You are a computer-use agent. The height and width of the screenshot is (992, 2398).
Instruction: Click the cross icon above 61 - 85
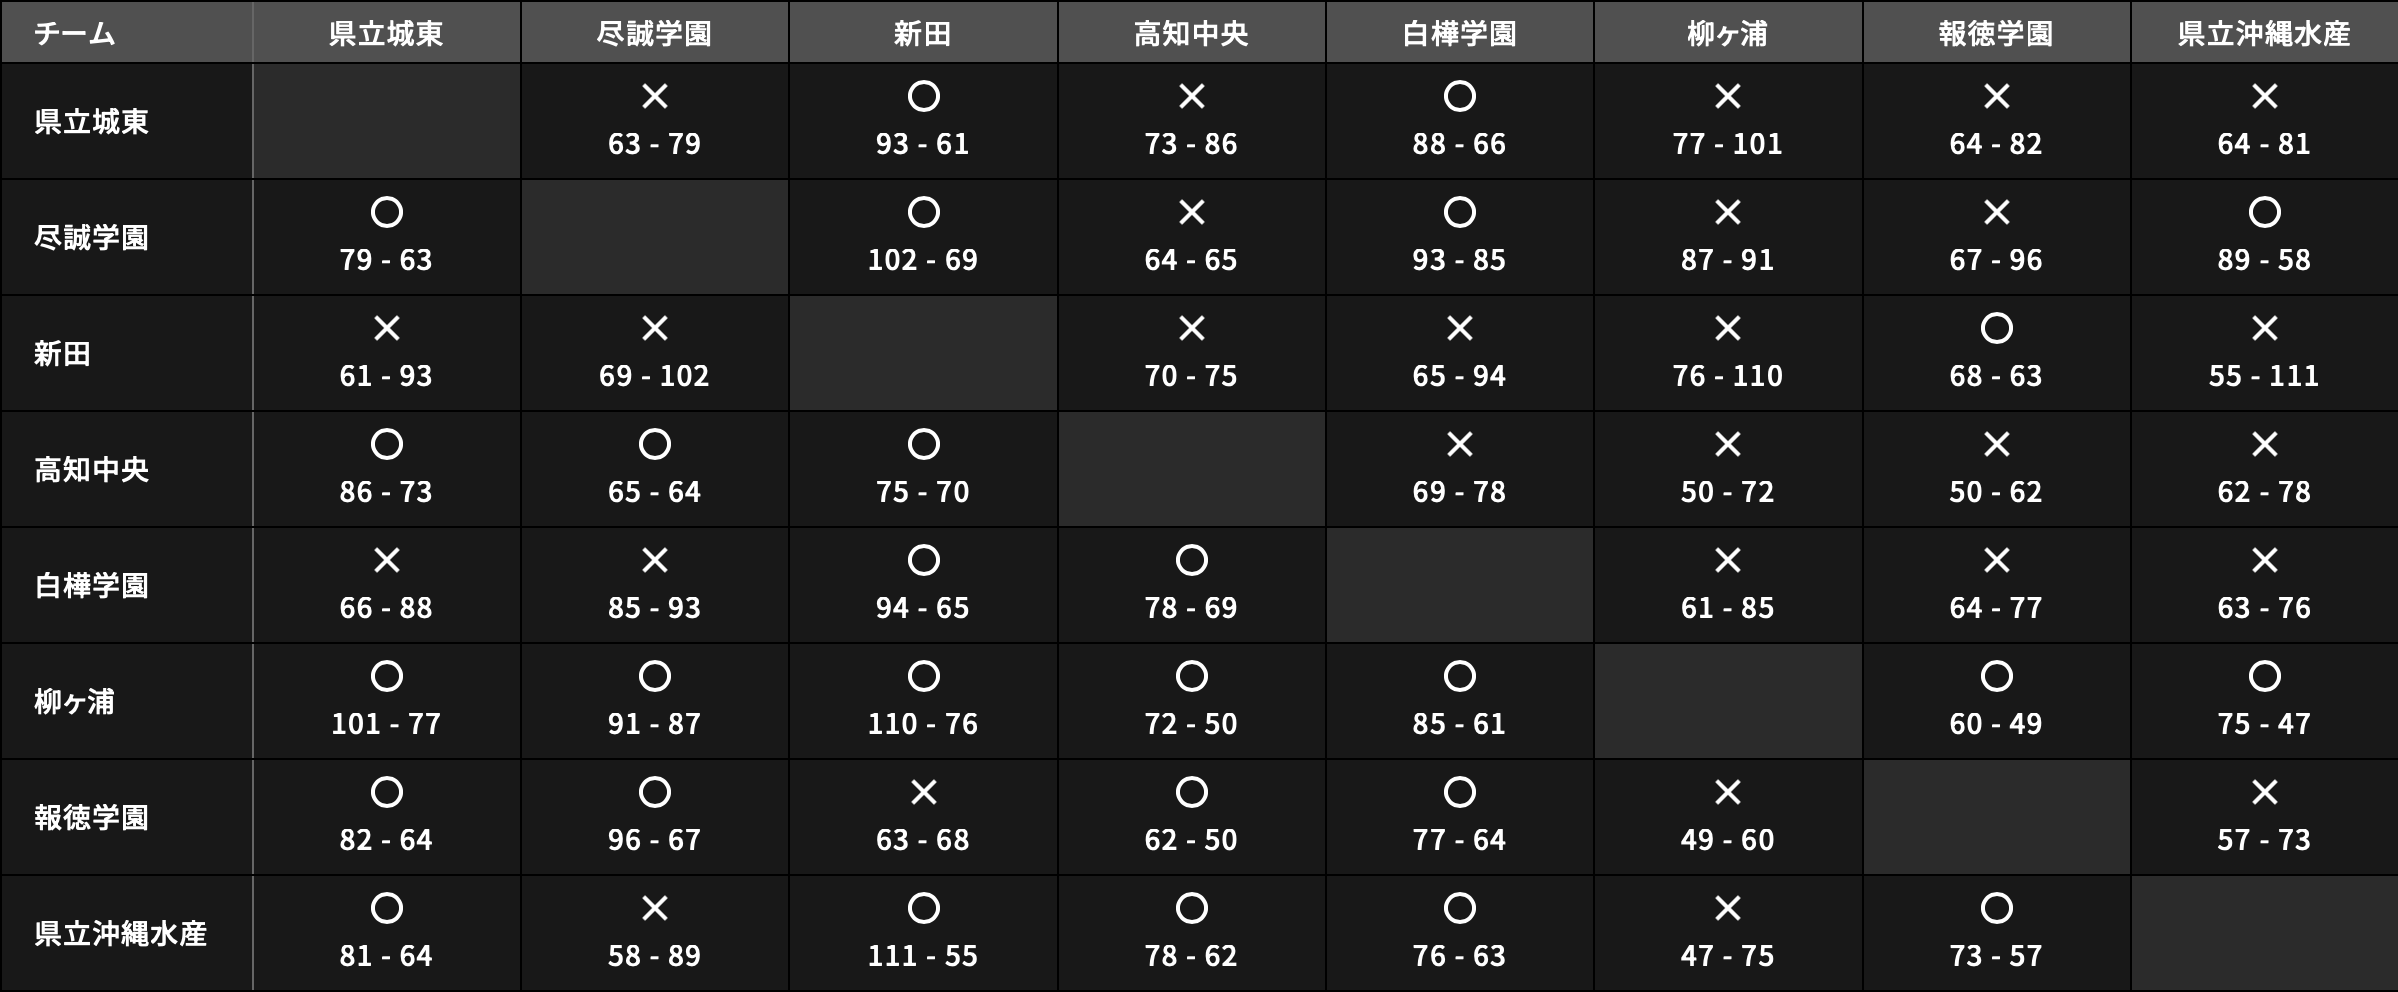1728,561
